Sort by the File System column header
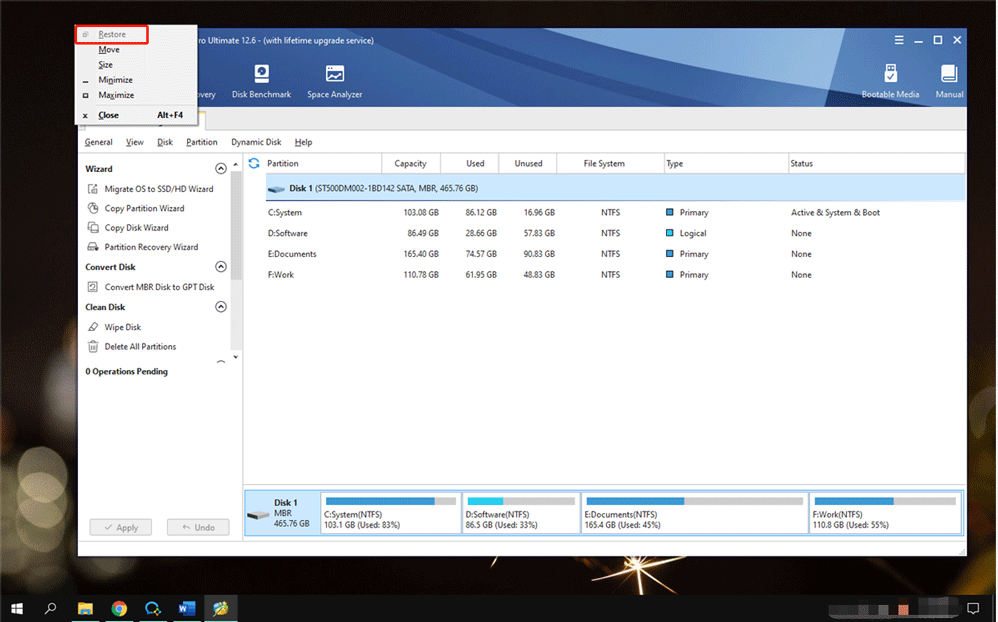This screenshot has height=622, width=998. coord(610,164)
